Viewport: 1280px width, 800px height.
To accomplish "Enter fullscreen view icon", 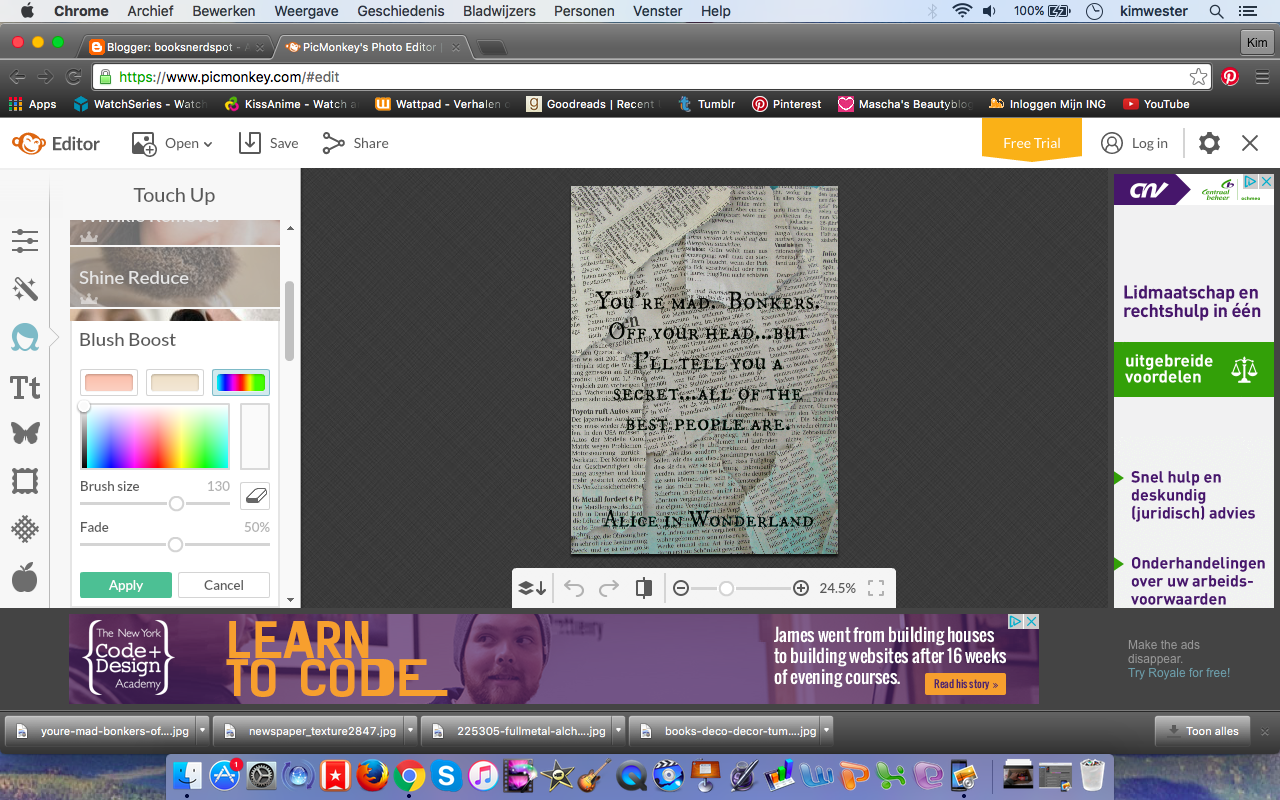I will pyautogui.click(x=876, y=588).
